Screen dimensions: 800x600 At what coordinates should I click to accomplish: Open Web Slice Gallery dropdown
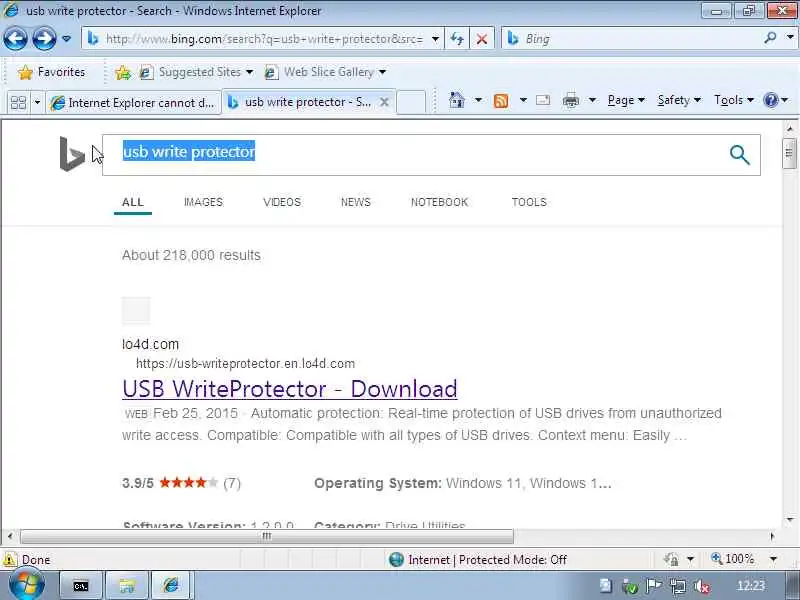pos(325,72)
